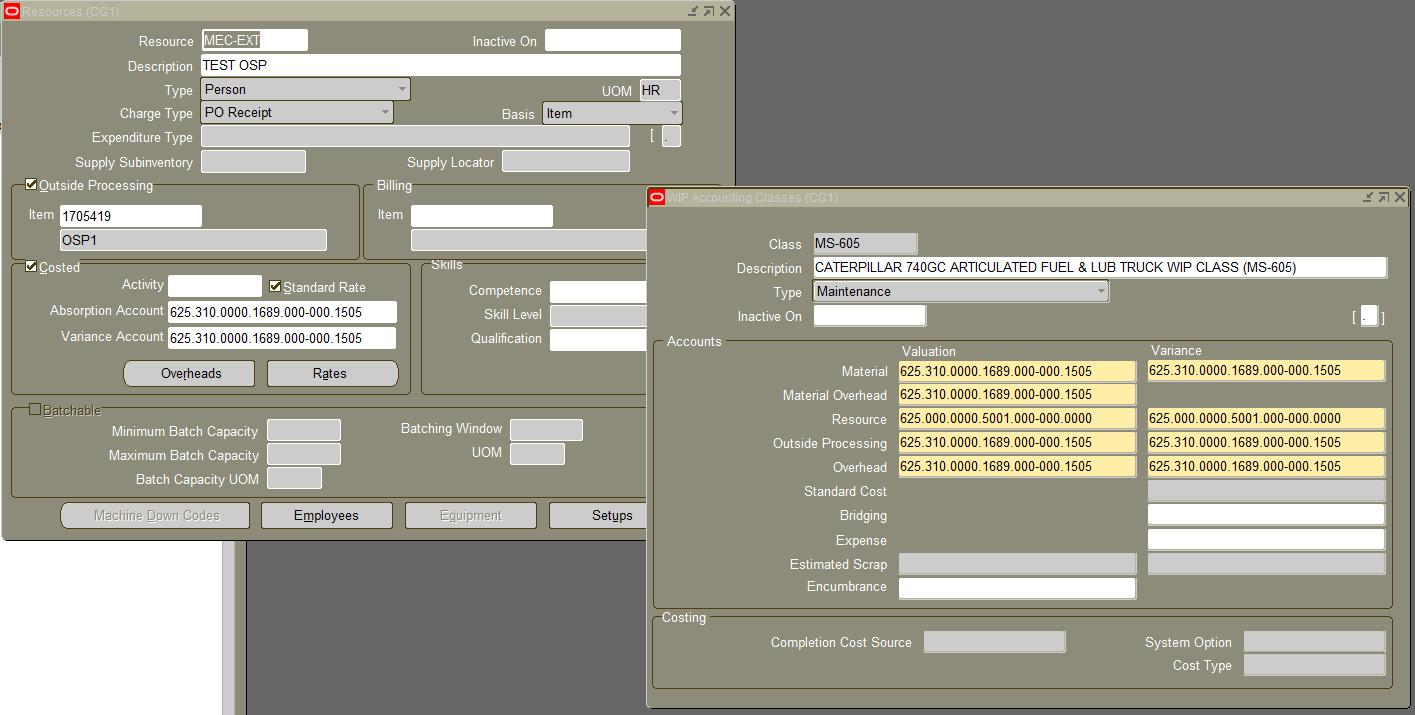Image resolution: width=1415 pixels, height=715 pixels.
Task: Click the Standard Cost Variance field
Action: pos(1266,491)
